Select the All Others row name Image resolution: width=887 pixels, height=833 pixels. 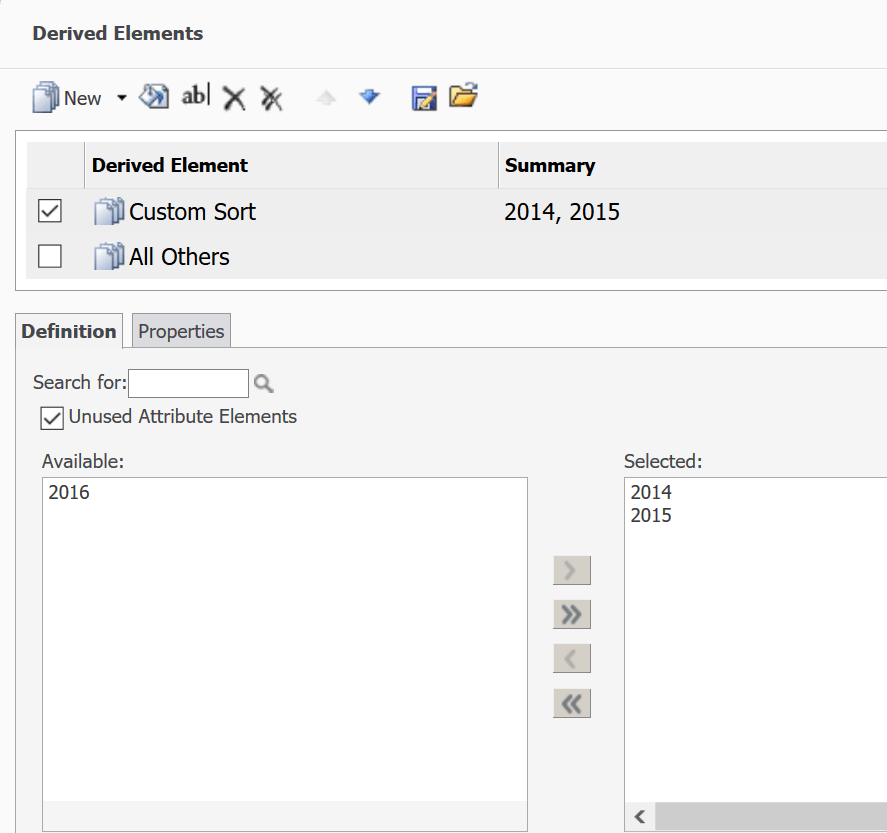[179, 257]
